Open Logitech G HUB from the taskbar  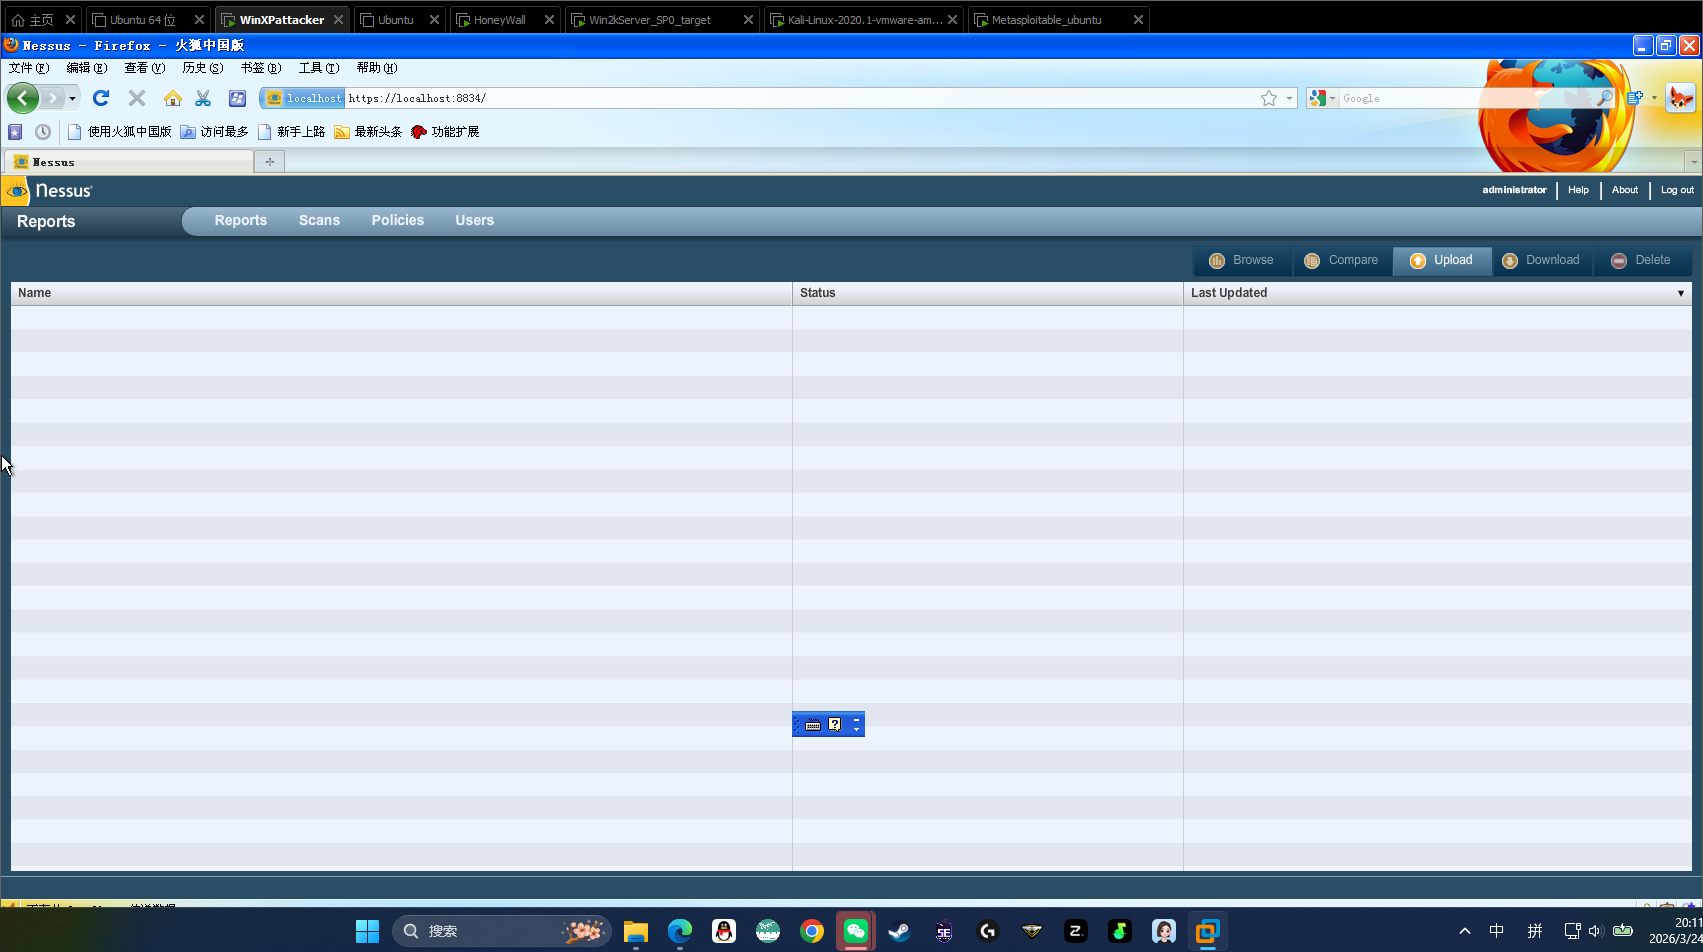(988, 931)
